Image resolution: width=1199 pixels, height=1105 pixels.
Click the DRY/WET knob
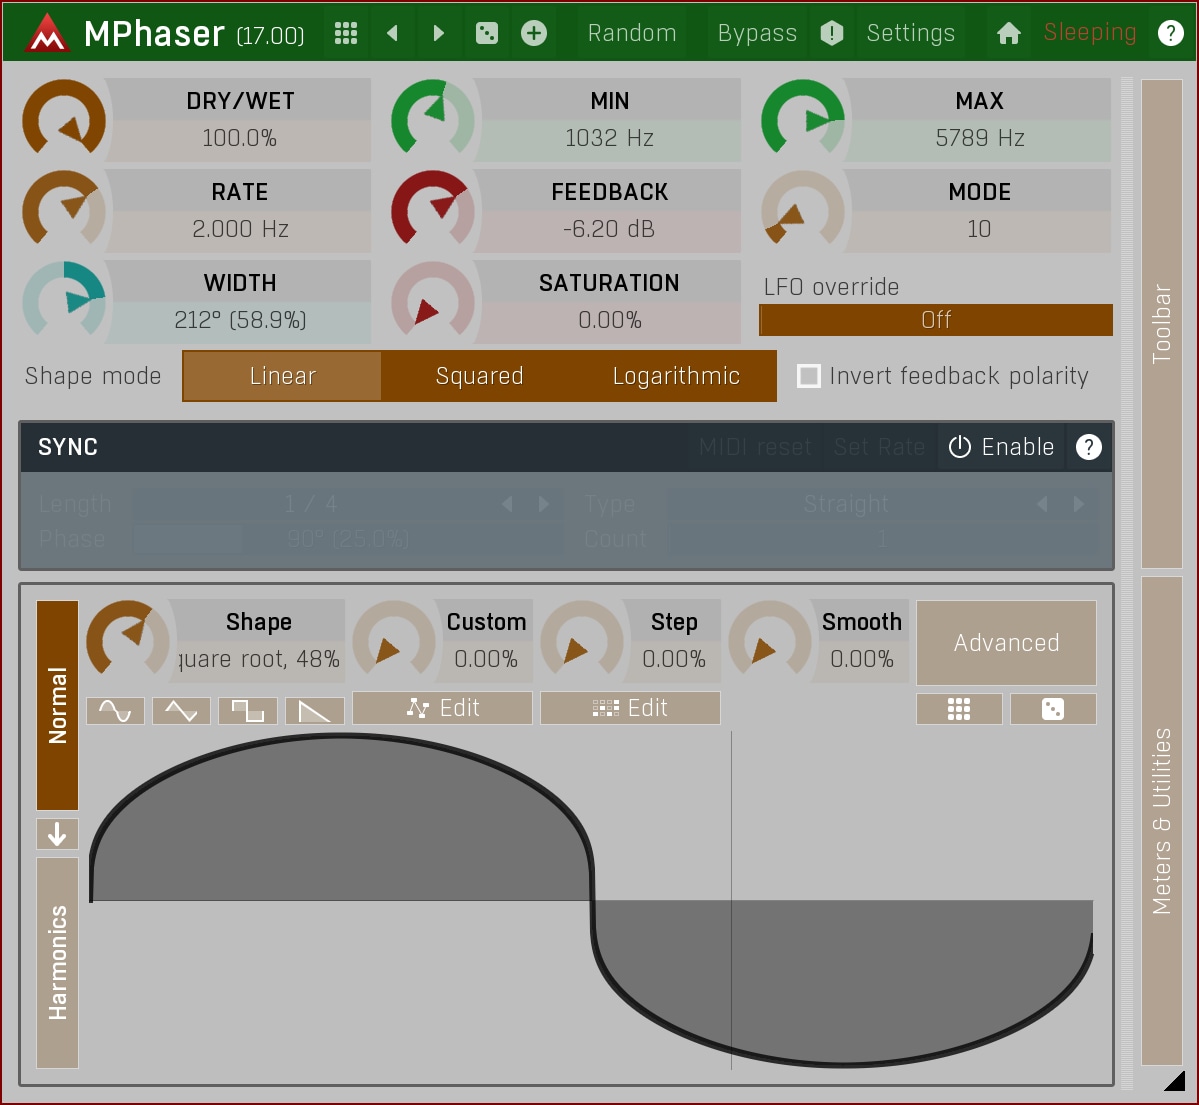coord(64,120)
